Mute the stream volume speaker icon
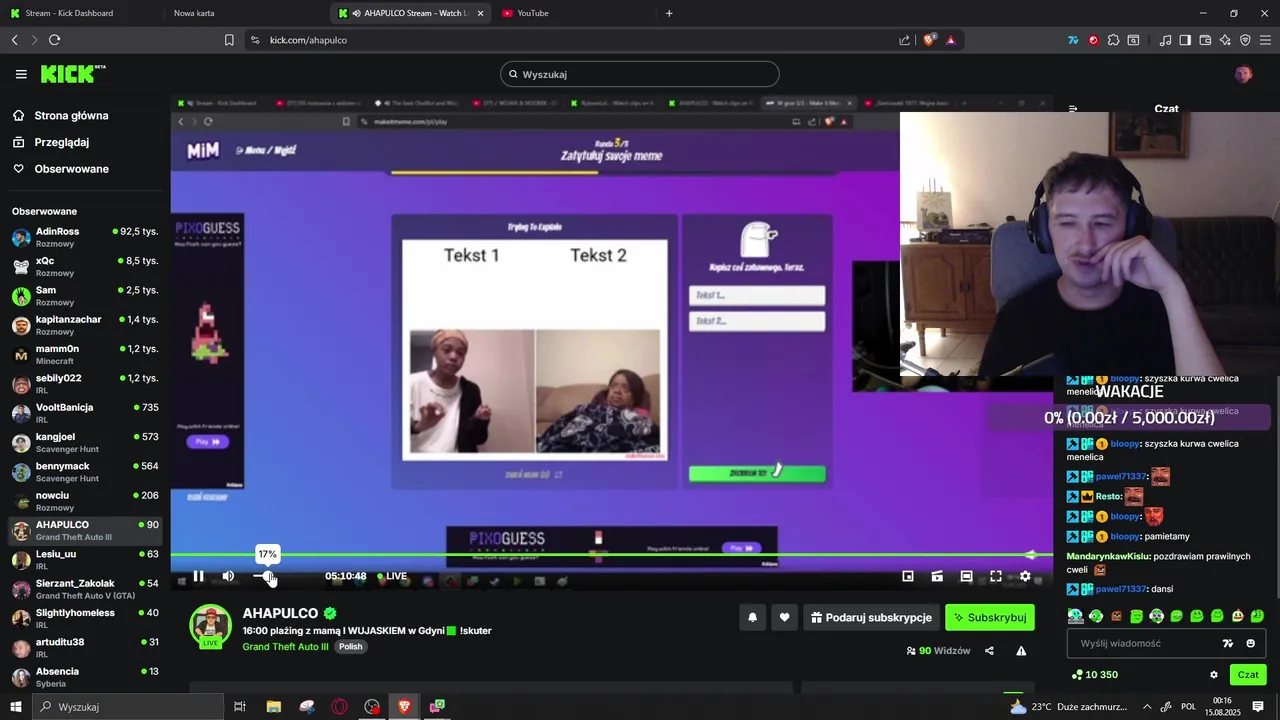 click(228, 576)
